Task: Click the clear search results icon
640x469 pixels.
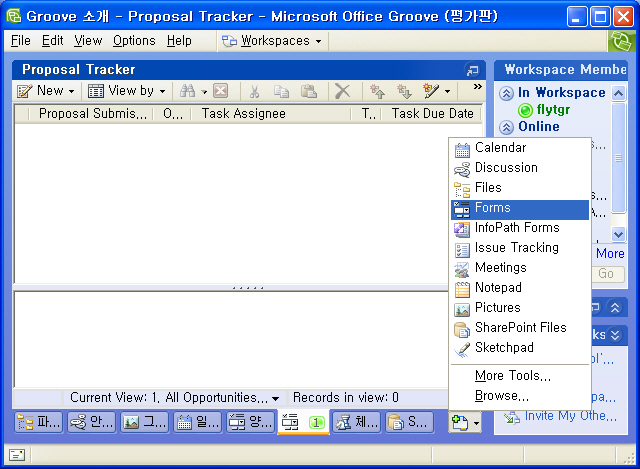Action: [x=220, y=91]
